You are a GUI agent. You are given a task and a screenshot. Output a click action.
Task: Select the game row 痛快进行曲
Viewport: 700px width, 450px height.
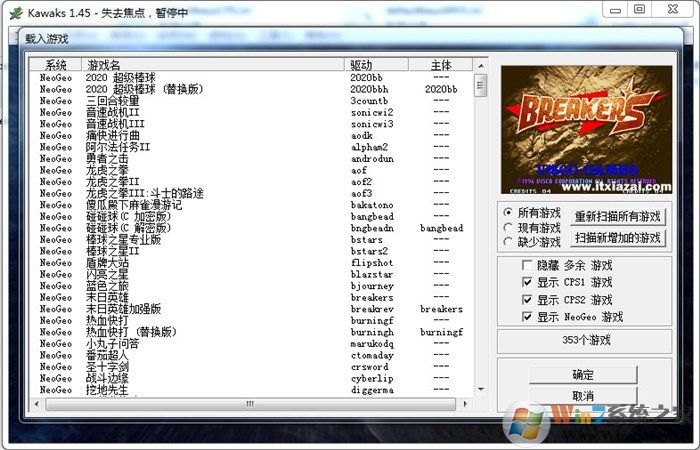coord(250,136)
